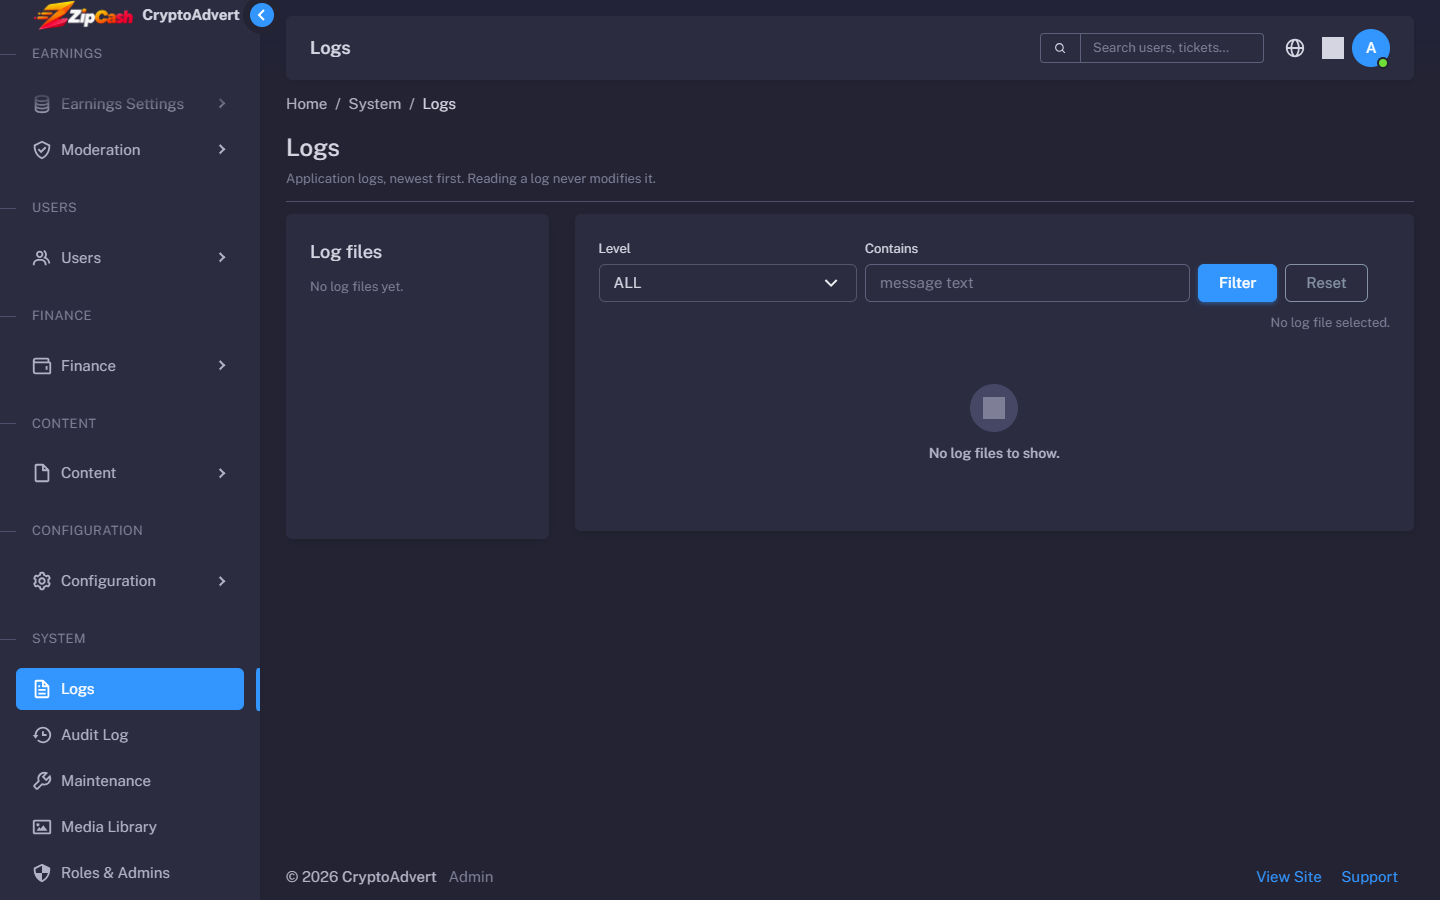Open the user avatar menu
The image size is (1440, 900).
coord(1371,48)
